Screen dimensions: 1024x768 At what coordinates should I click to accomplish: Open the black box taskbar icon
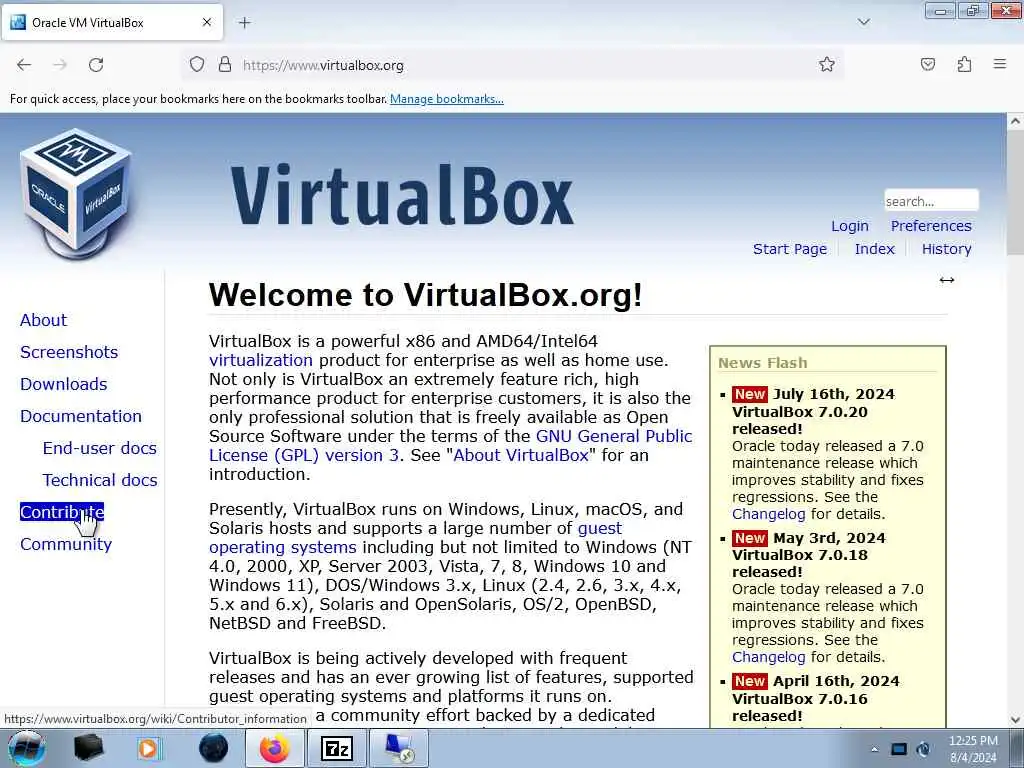88,748
